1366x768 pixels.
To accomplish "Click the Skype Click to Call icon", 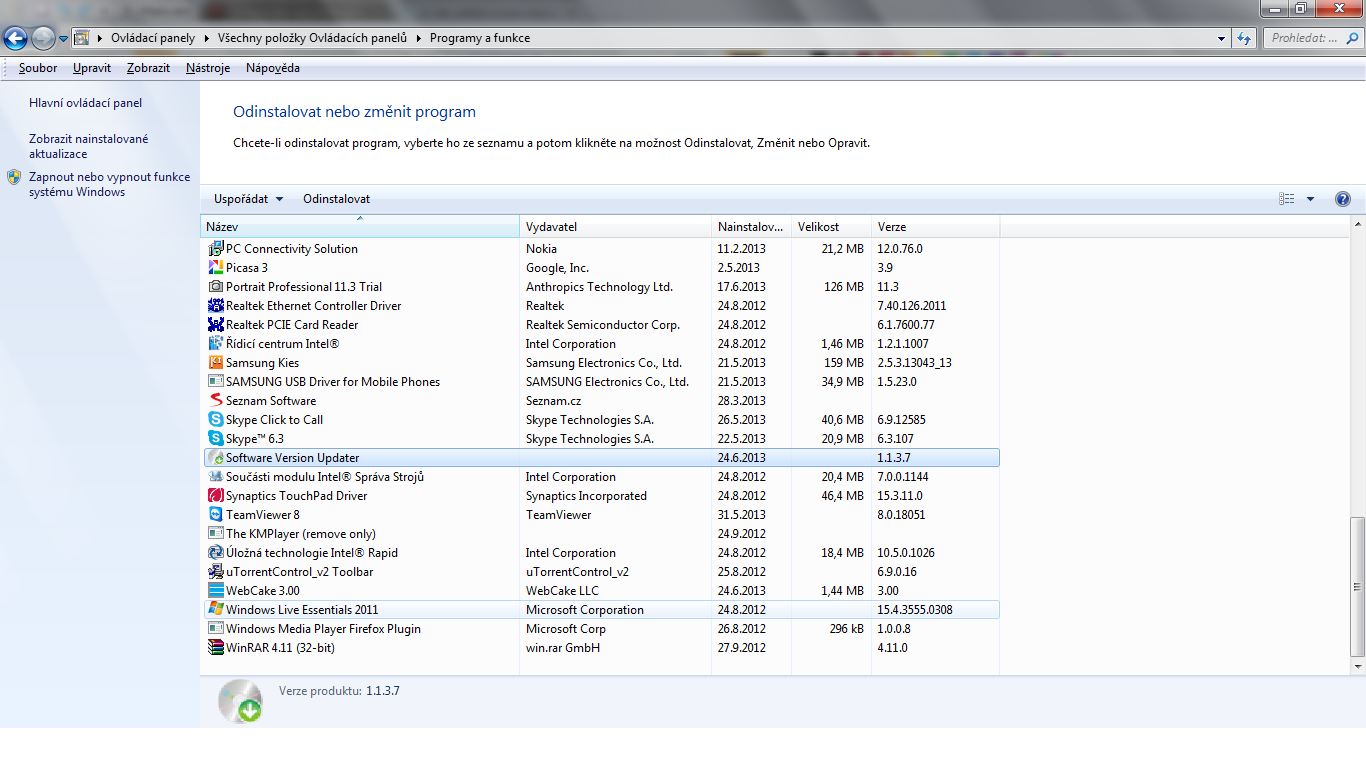I will coord(215,420).
